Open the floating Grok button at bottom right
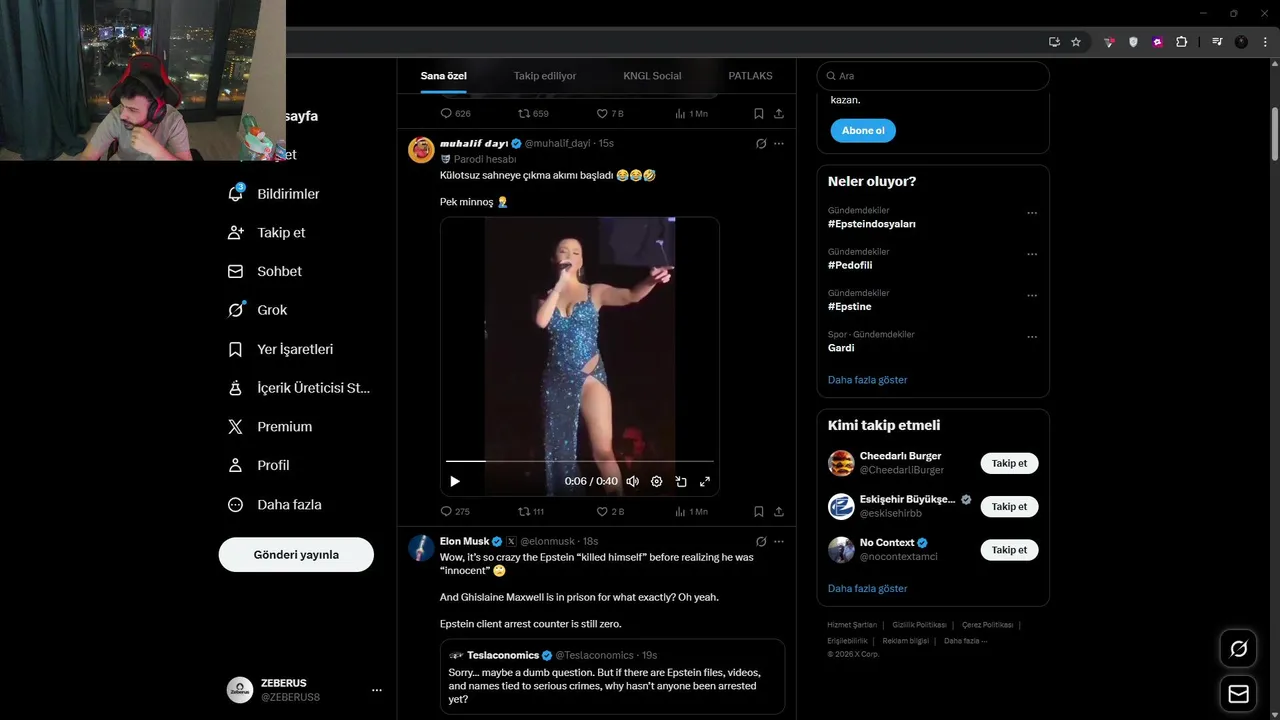This screenshot has height=720, width=1280. pyautogui.click(x=1239, y=649)
